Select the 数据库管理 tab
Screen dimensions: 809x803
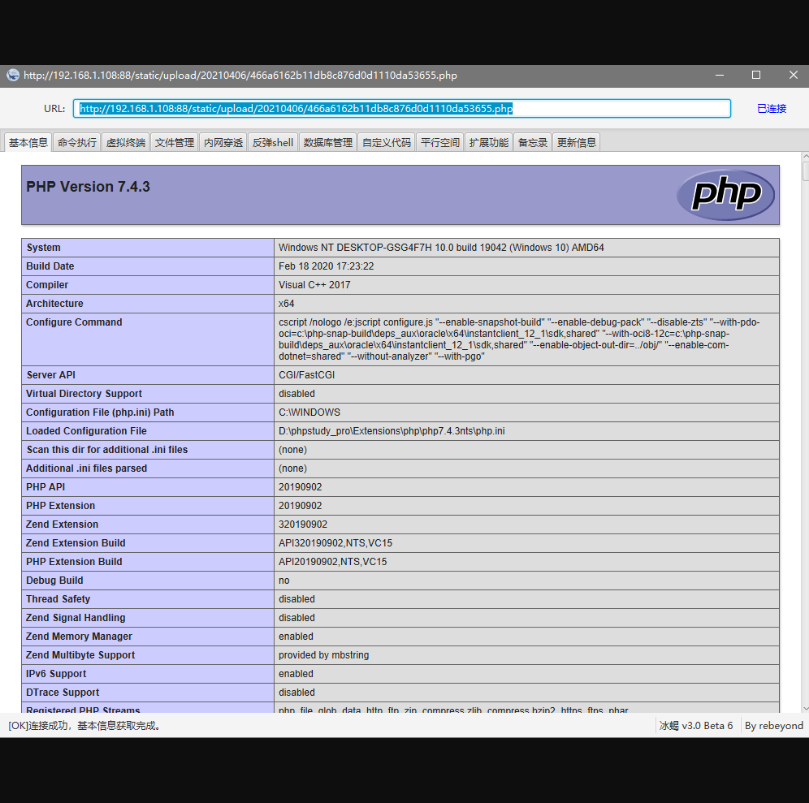pos(328,143)
